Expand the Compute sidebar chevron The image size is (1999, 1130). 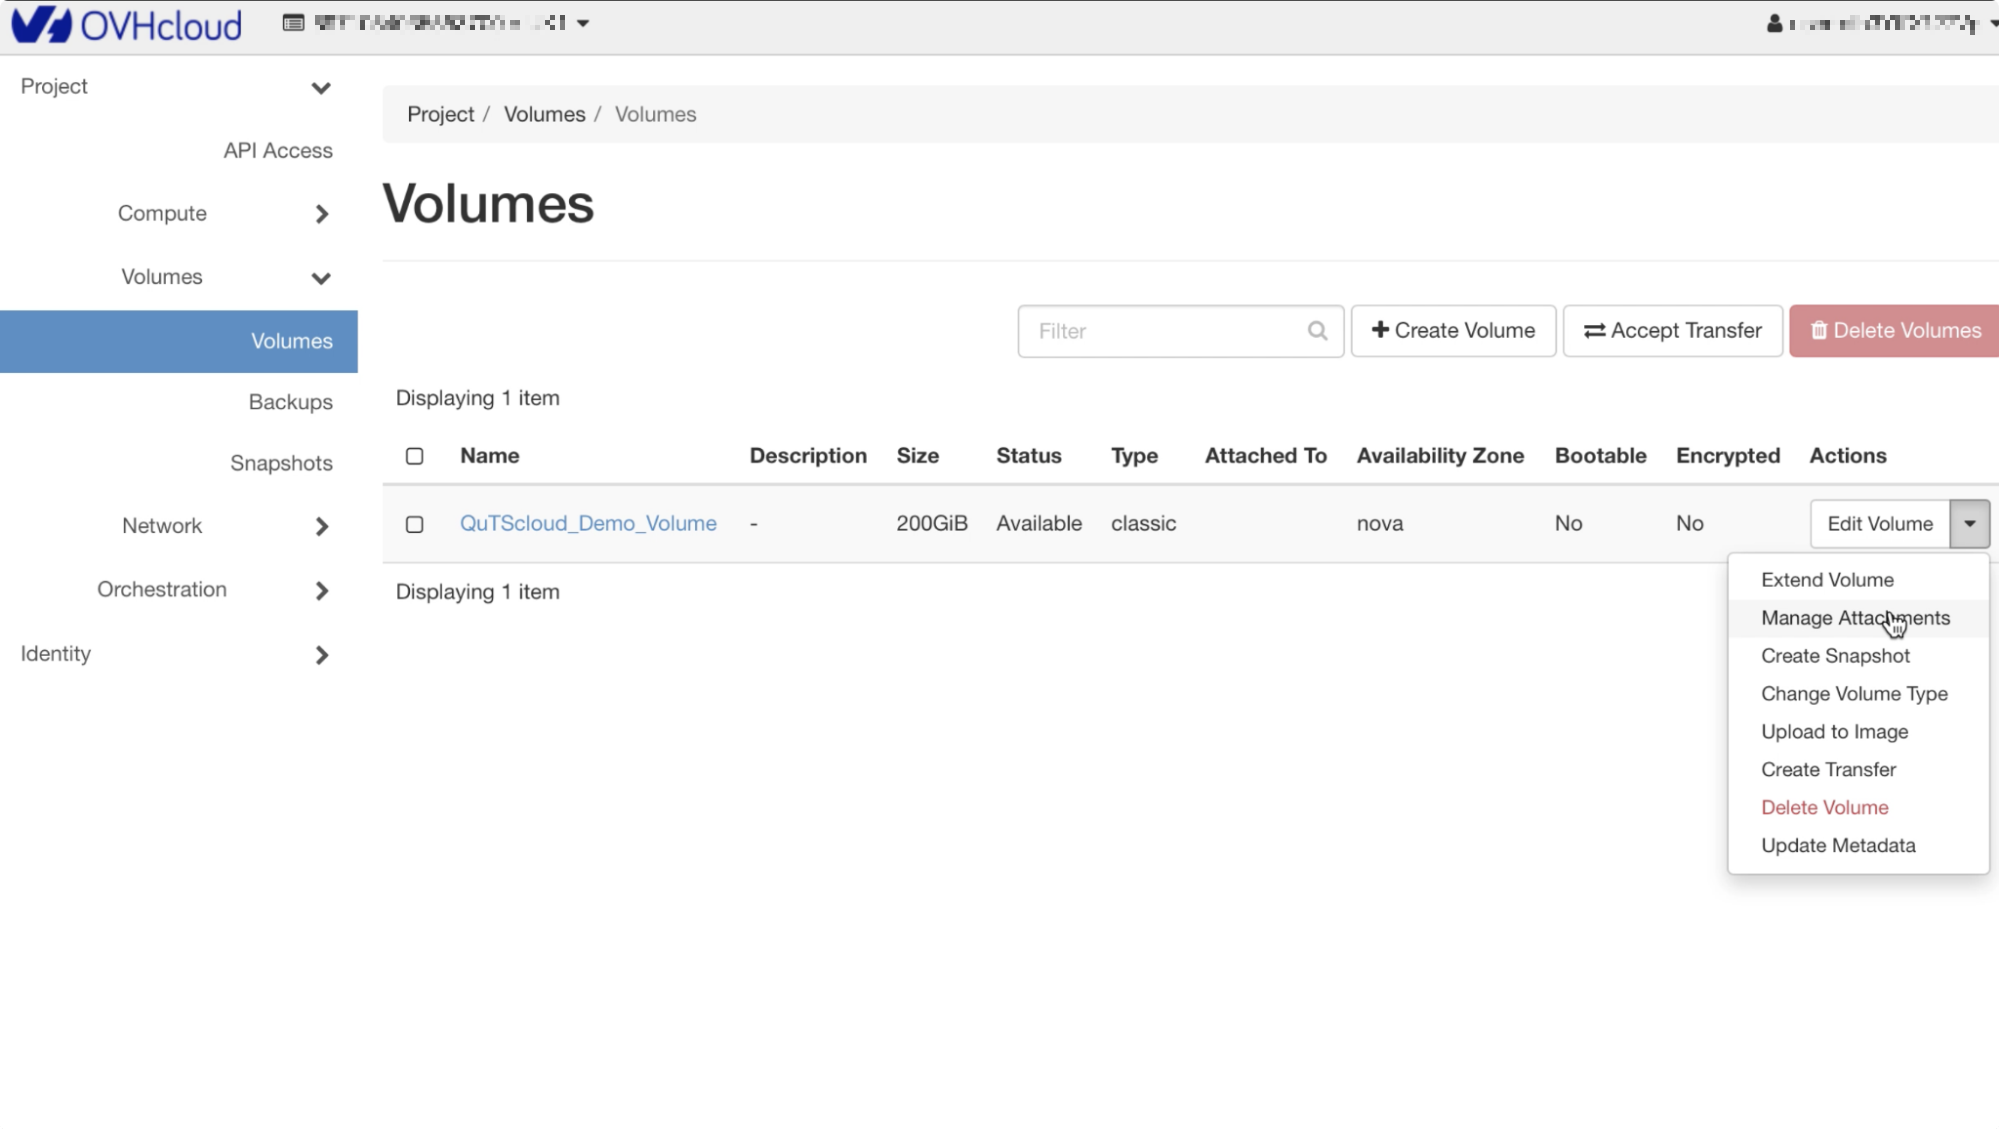click(321, 214)
